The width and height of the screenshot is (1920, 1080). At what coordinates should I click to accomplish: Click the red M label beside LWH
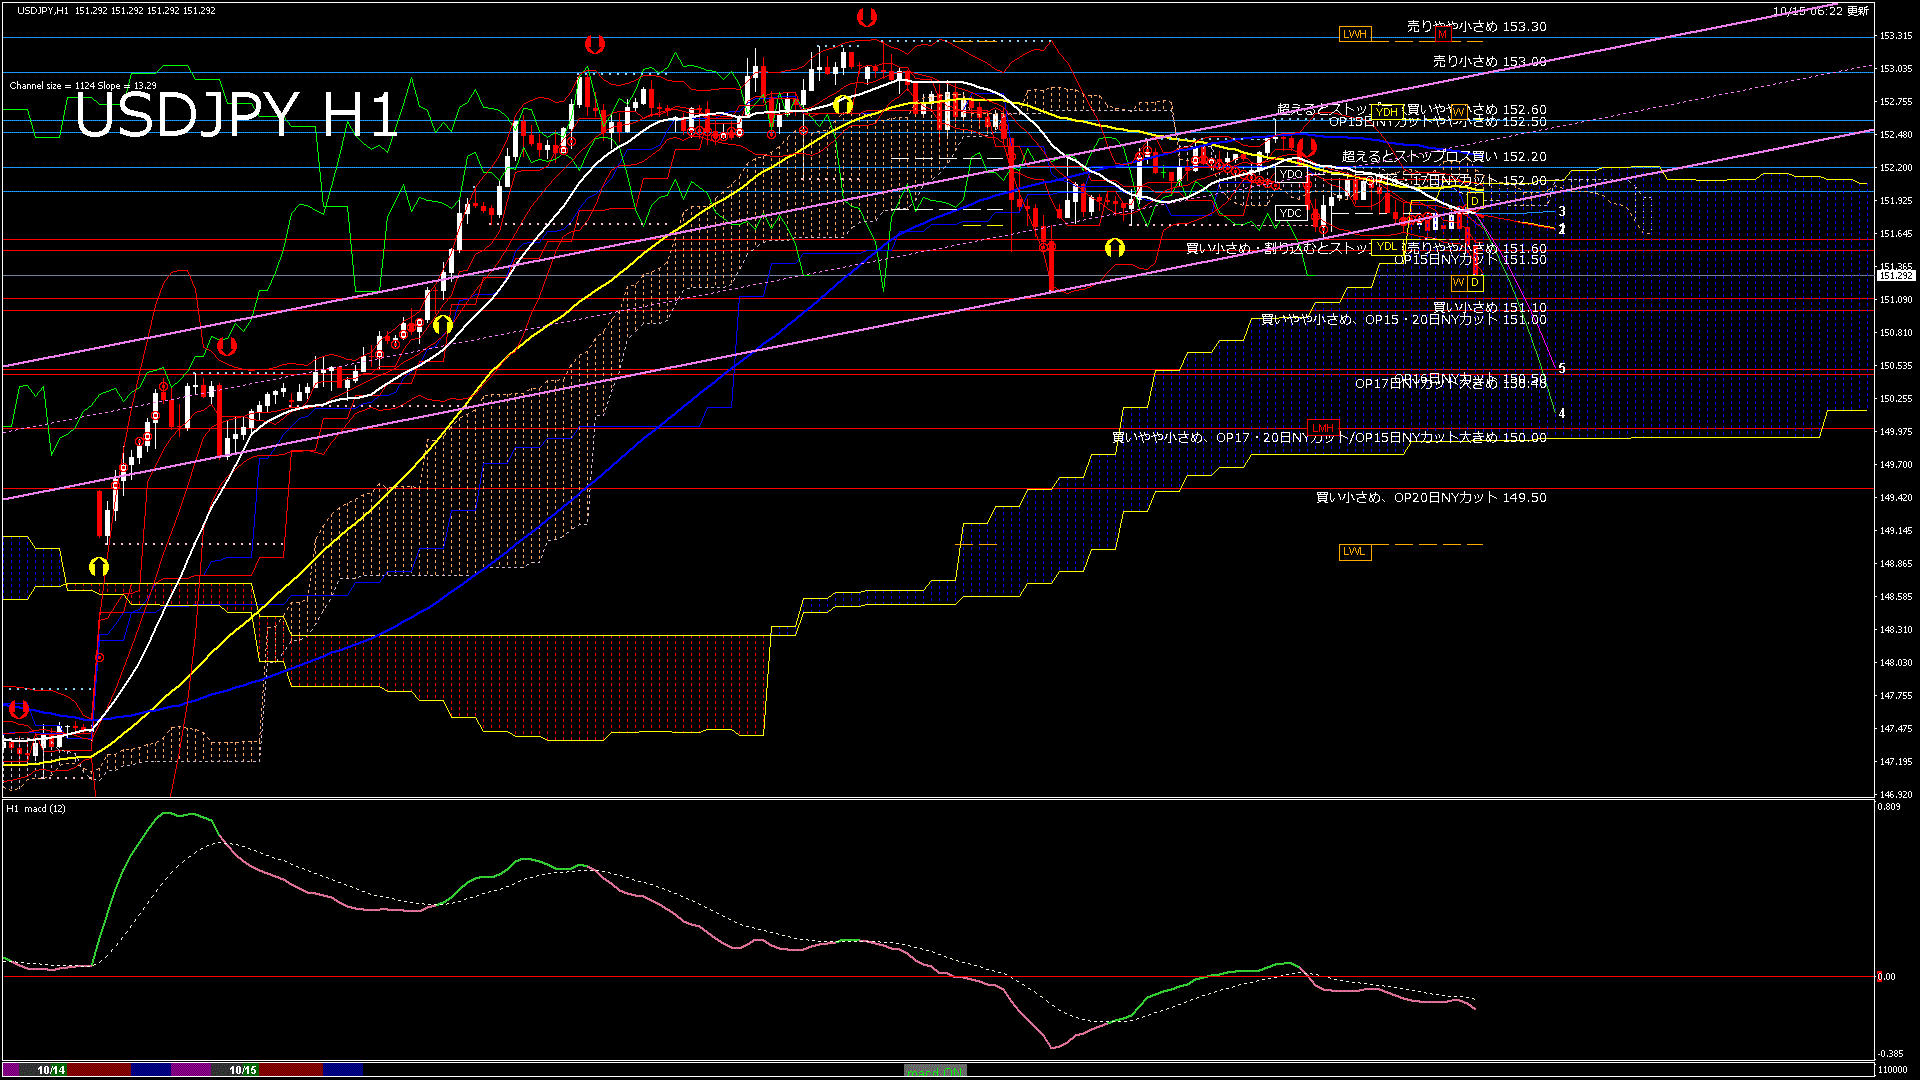(x=1442, y=34)
